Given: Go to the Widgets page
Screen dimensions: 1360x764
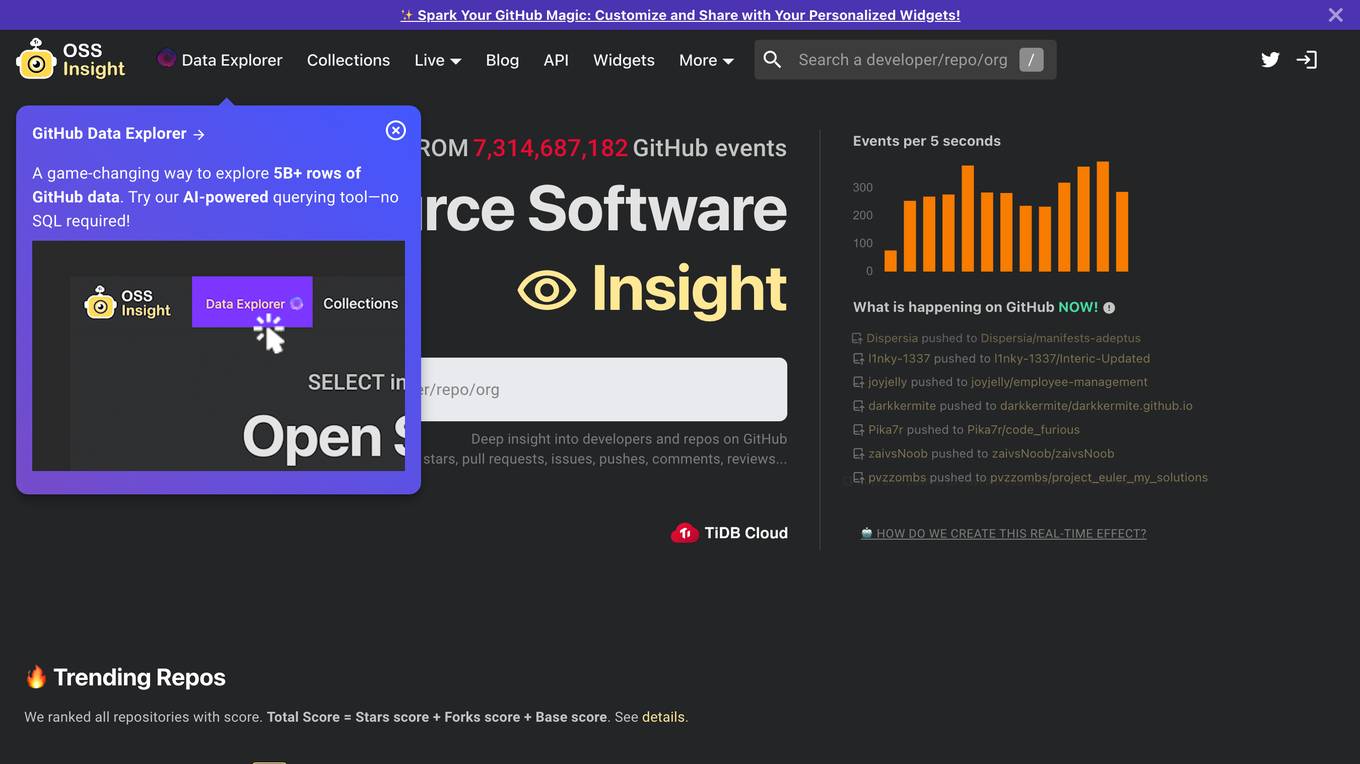Looking at the screenshot, I should coord(624,60).
